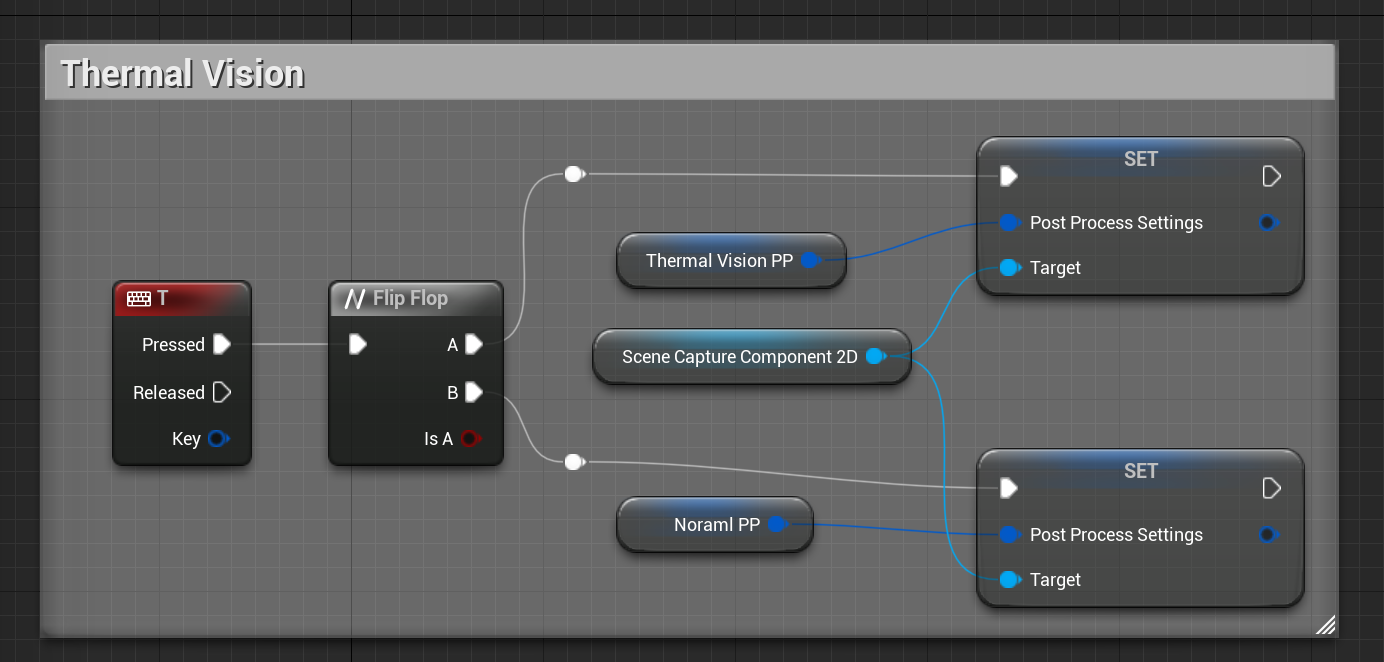Click the A output pin on Flip Flop
This screenshot has height=662, width=1384.
[x=474, y=344]
